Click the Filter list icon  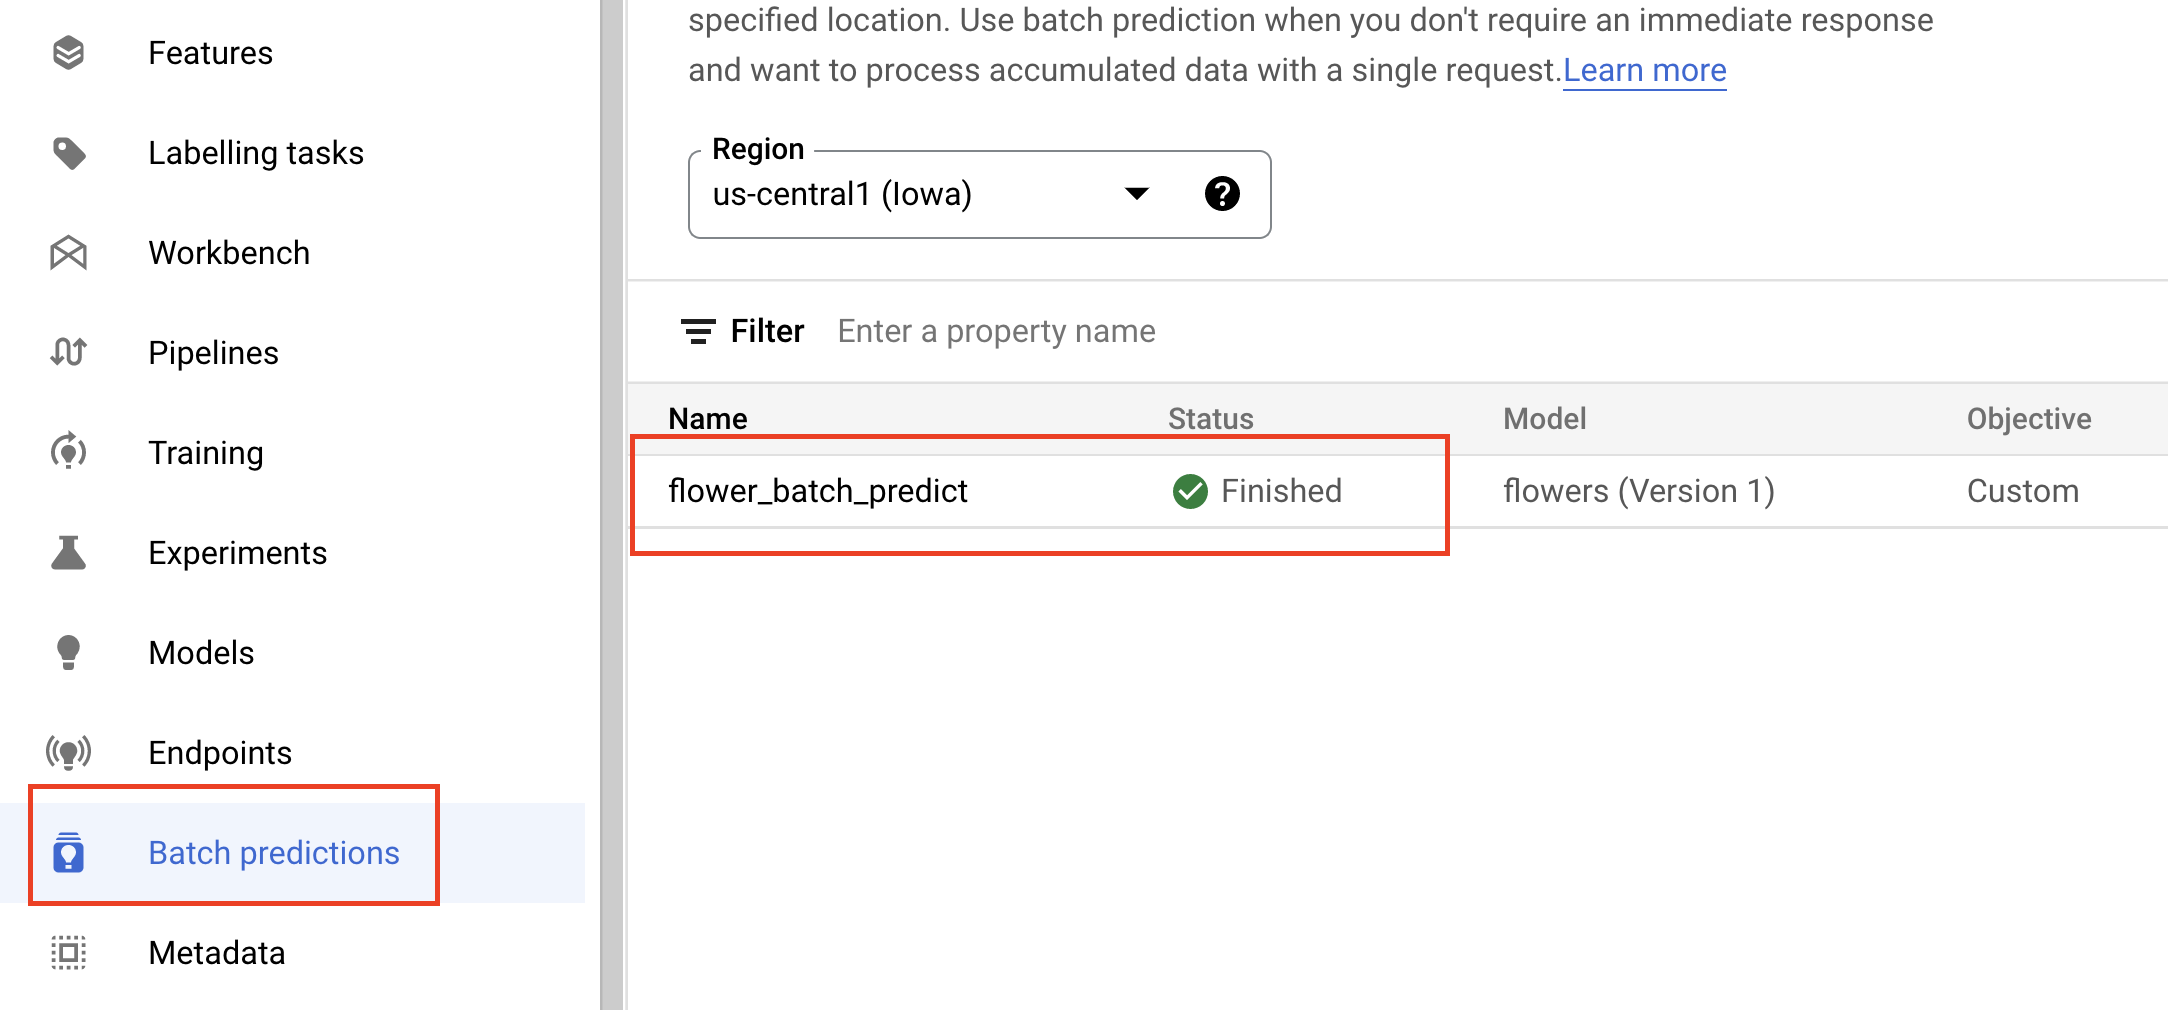click(697, 331)
